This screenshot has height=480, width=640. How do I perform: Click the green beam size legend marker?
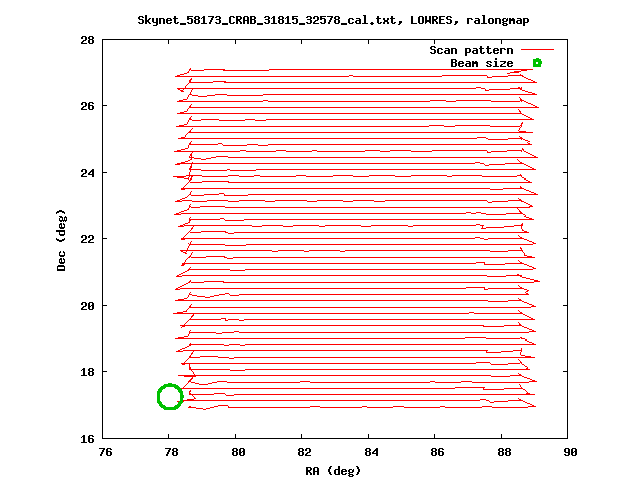point(537,63)
